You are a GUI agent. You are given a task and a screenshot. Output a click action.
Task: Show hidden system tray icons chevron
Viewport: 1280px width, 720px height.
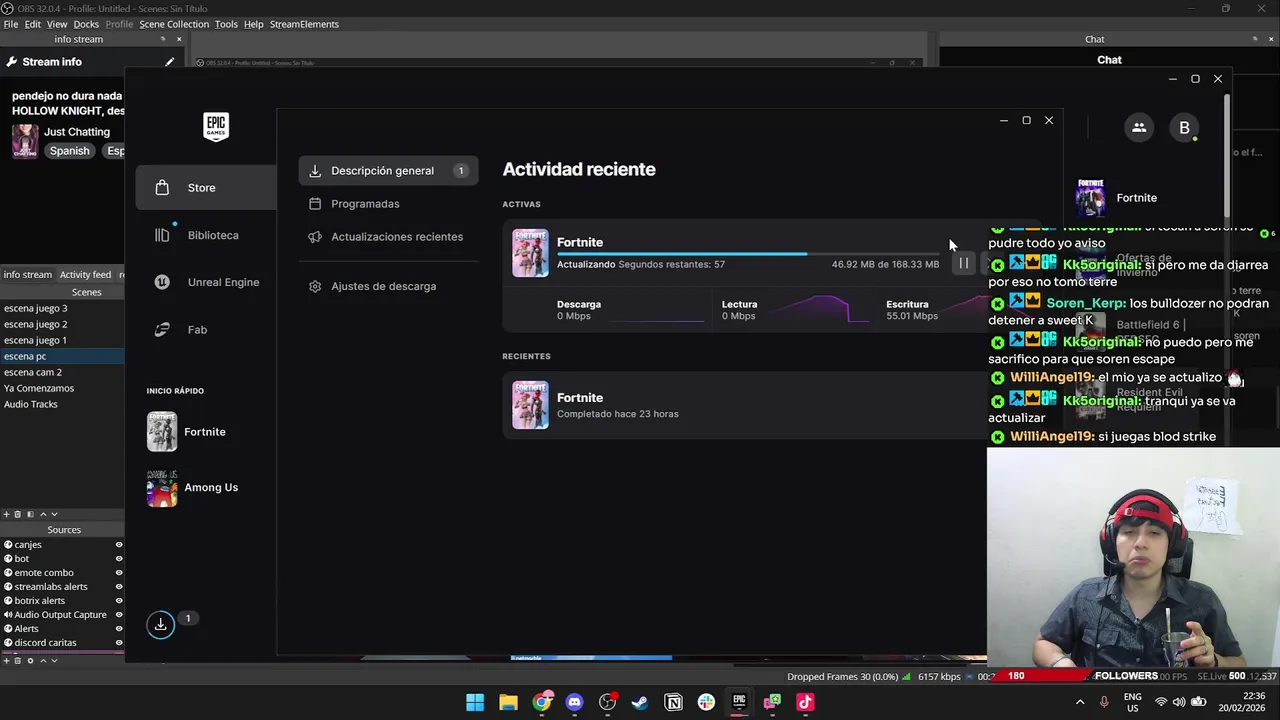coord(1080,702)
